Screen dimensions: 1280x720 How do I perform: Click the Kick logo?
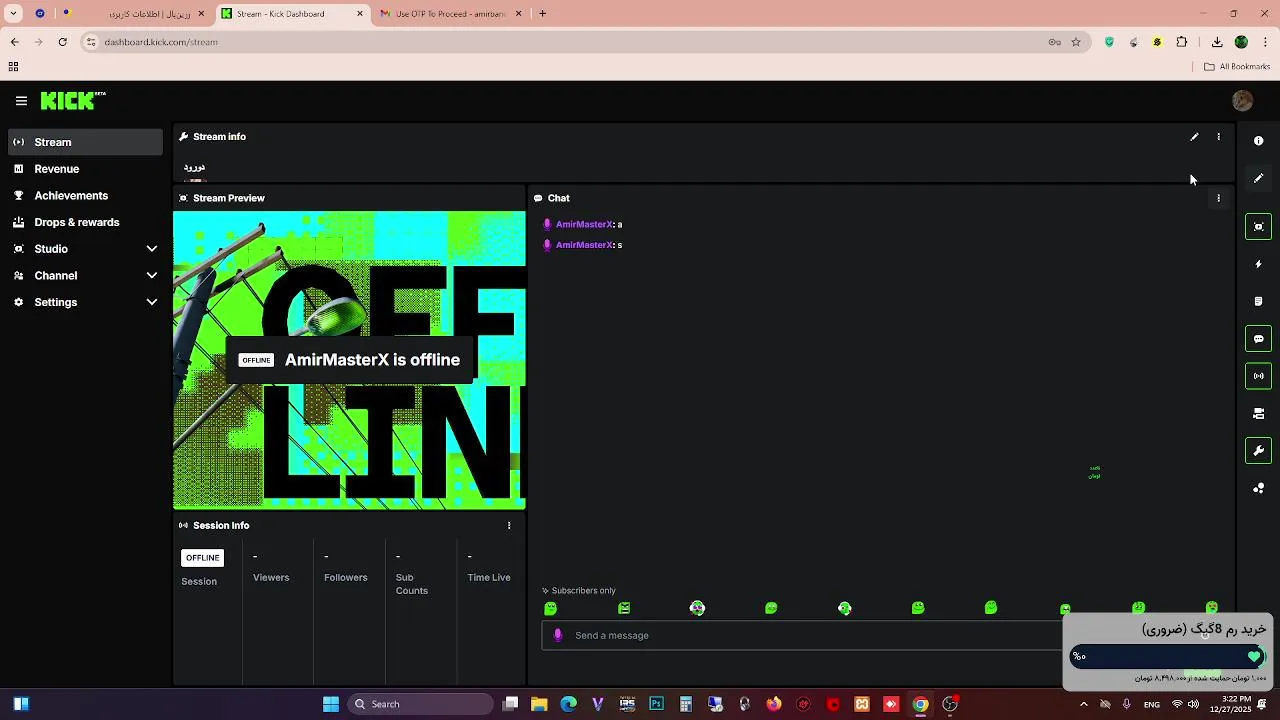point(73,101)
